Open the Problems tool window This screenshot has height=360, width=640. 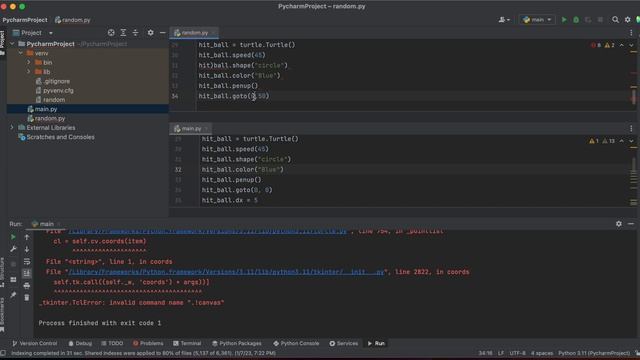tap(148, 343)
